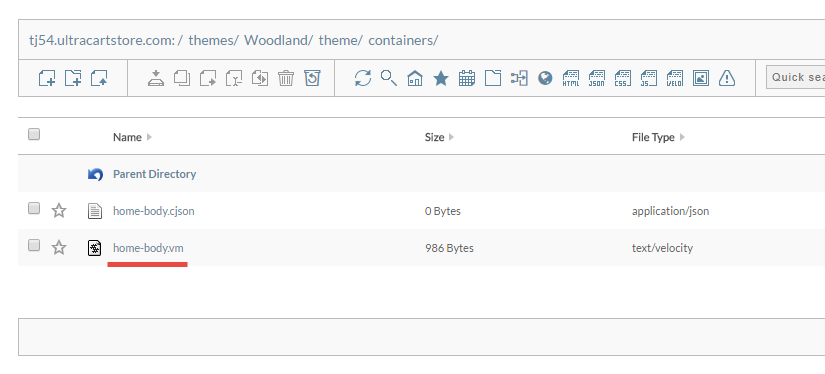The height and width of the screenshot is (374, 825).
Task: Toggle the select-all checkbox in header
Action: point(34,135)
